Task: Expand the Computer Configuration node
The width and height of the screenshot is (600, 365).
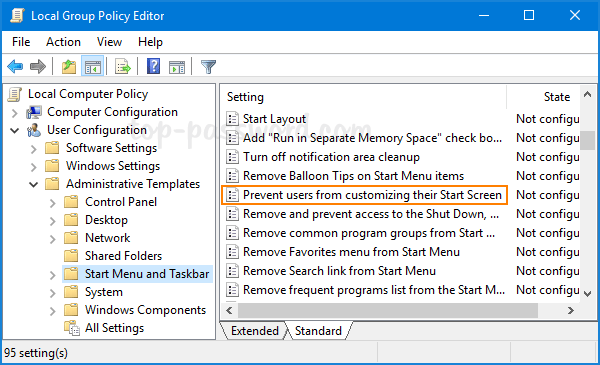Action: click(x=14, y=113)
